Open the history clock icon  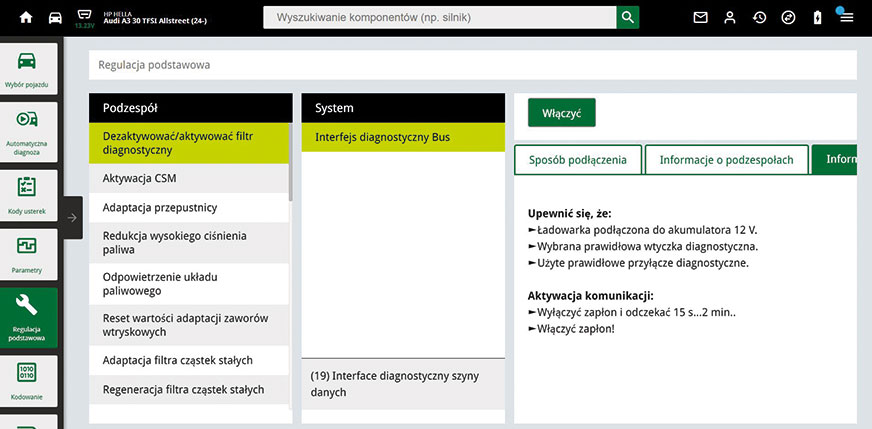759,18
